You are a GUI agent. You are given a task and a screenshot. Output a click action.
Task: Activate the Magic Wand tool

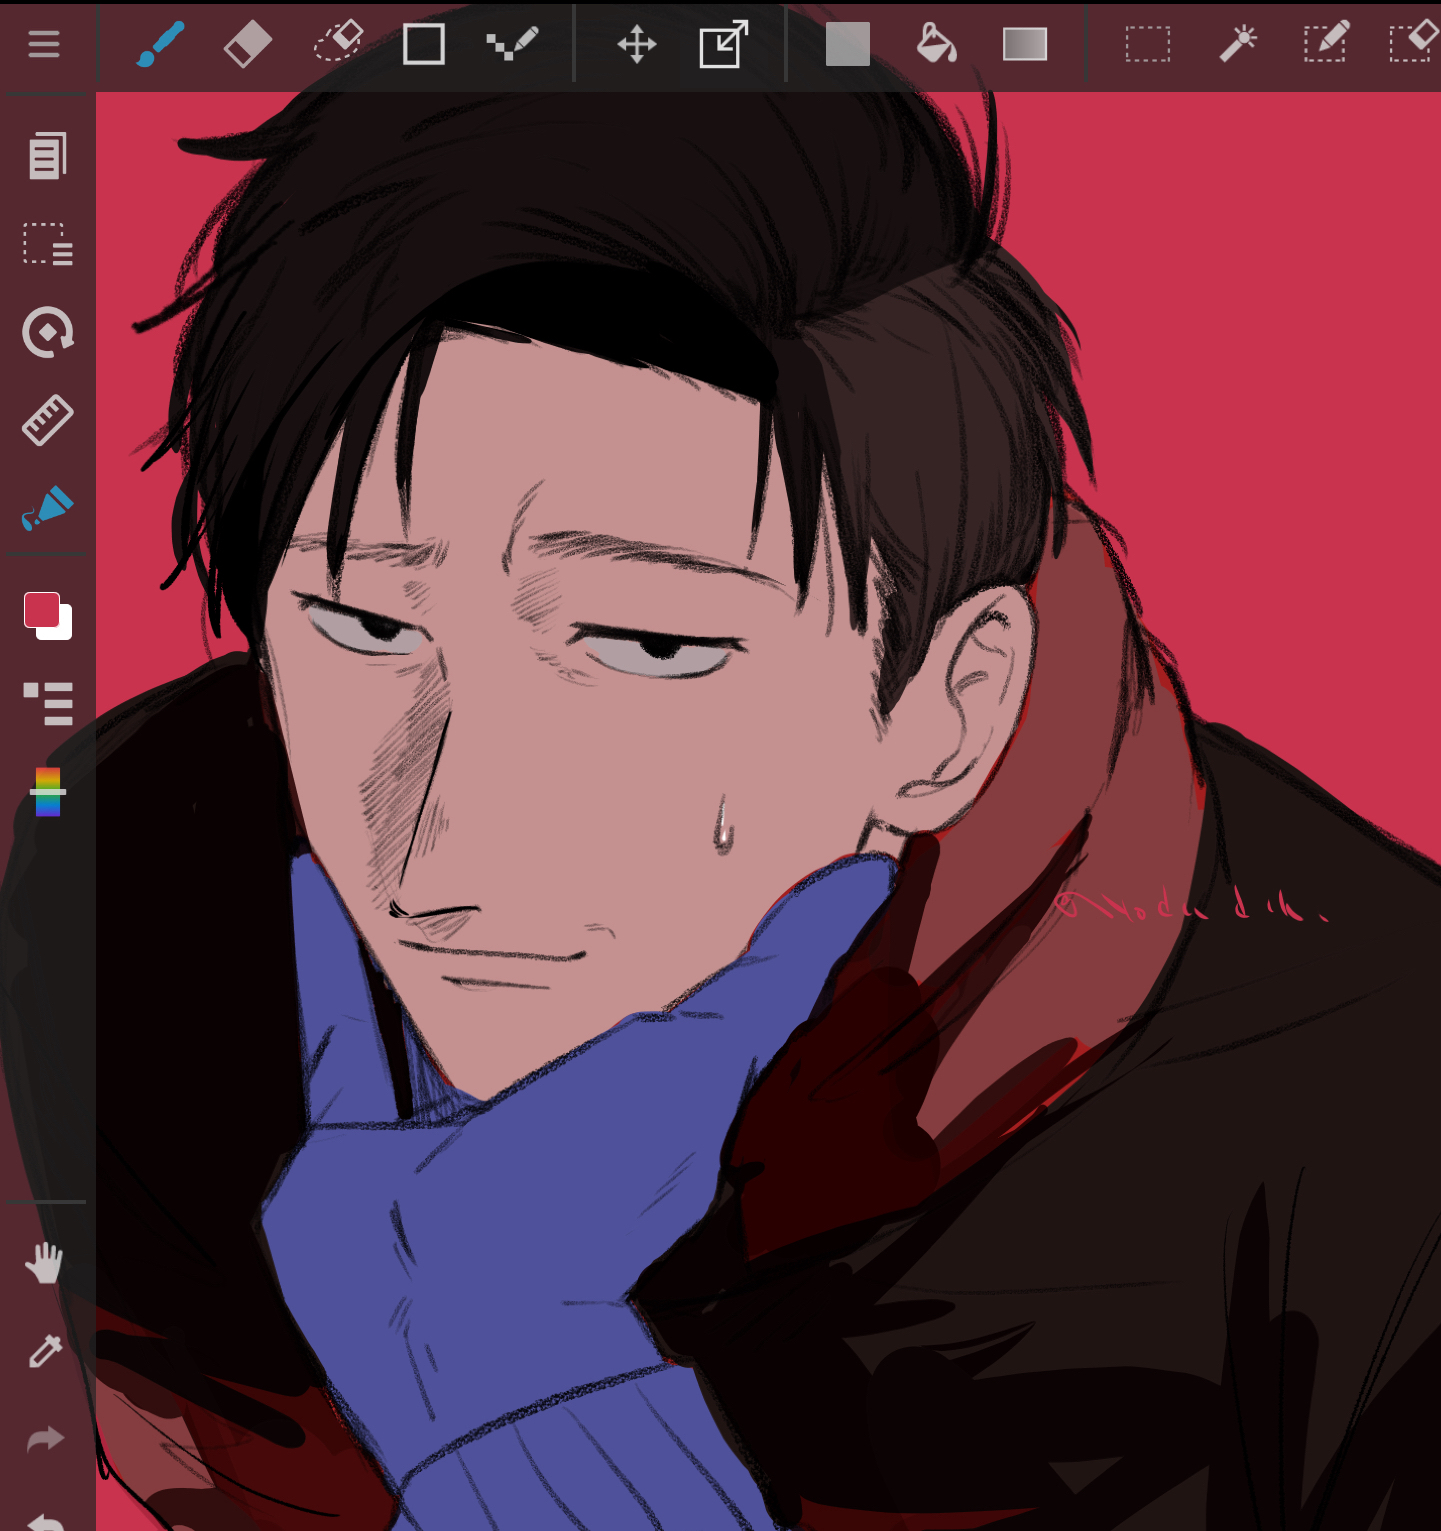click(1237, 44)
